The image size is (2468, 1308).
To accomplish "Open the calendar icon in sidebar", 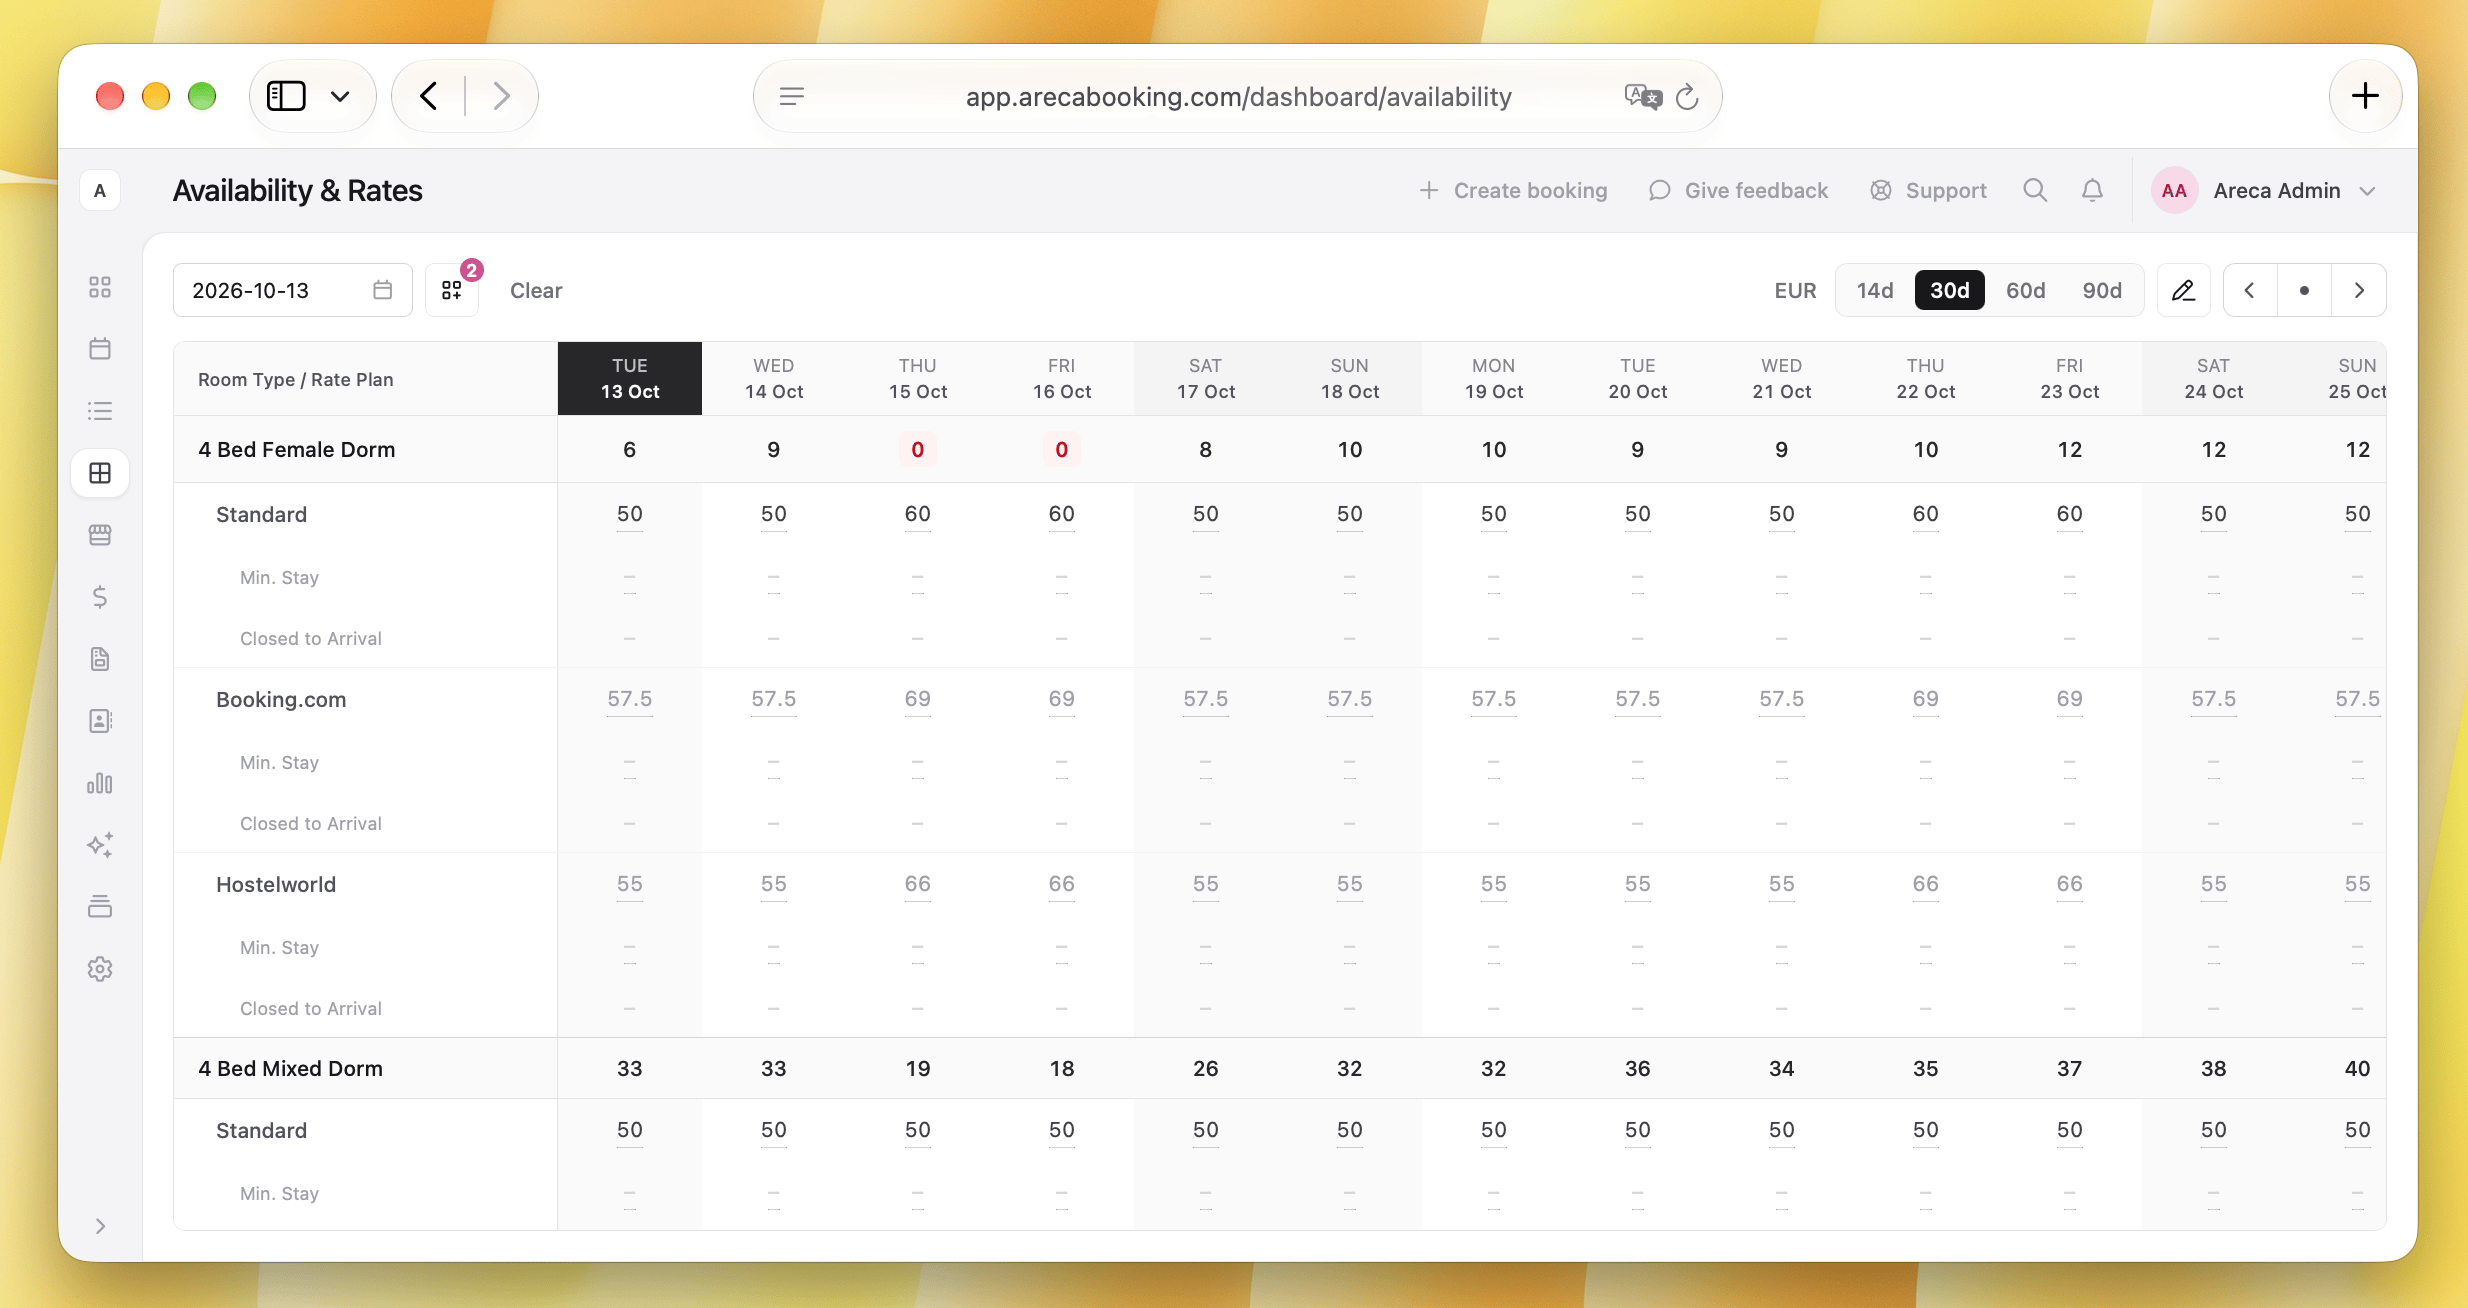I will pyautogui.click(x=100, y=349).
